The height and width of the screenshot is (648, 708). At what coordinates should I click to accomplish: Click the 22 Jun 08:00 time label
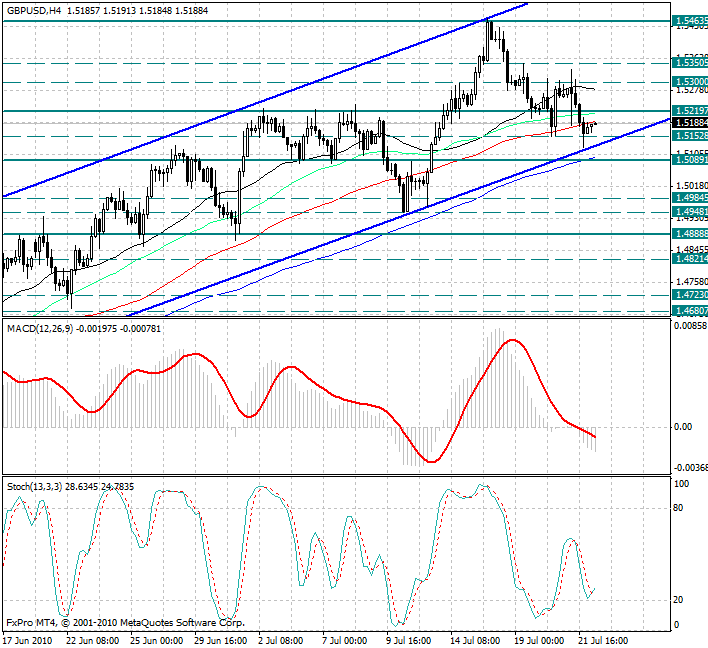93,641
